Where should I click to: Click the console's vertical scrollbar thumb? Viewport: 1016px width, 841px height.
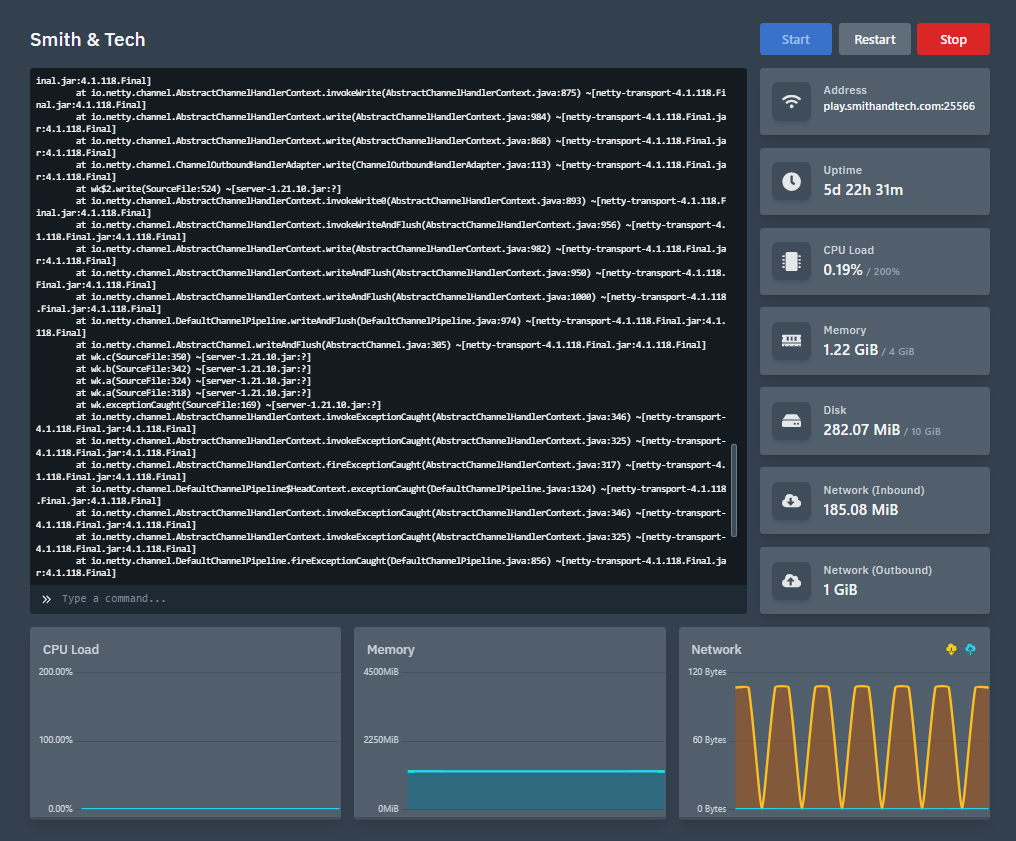[x=735, y=490]
